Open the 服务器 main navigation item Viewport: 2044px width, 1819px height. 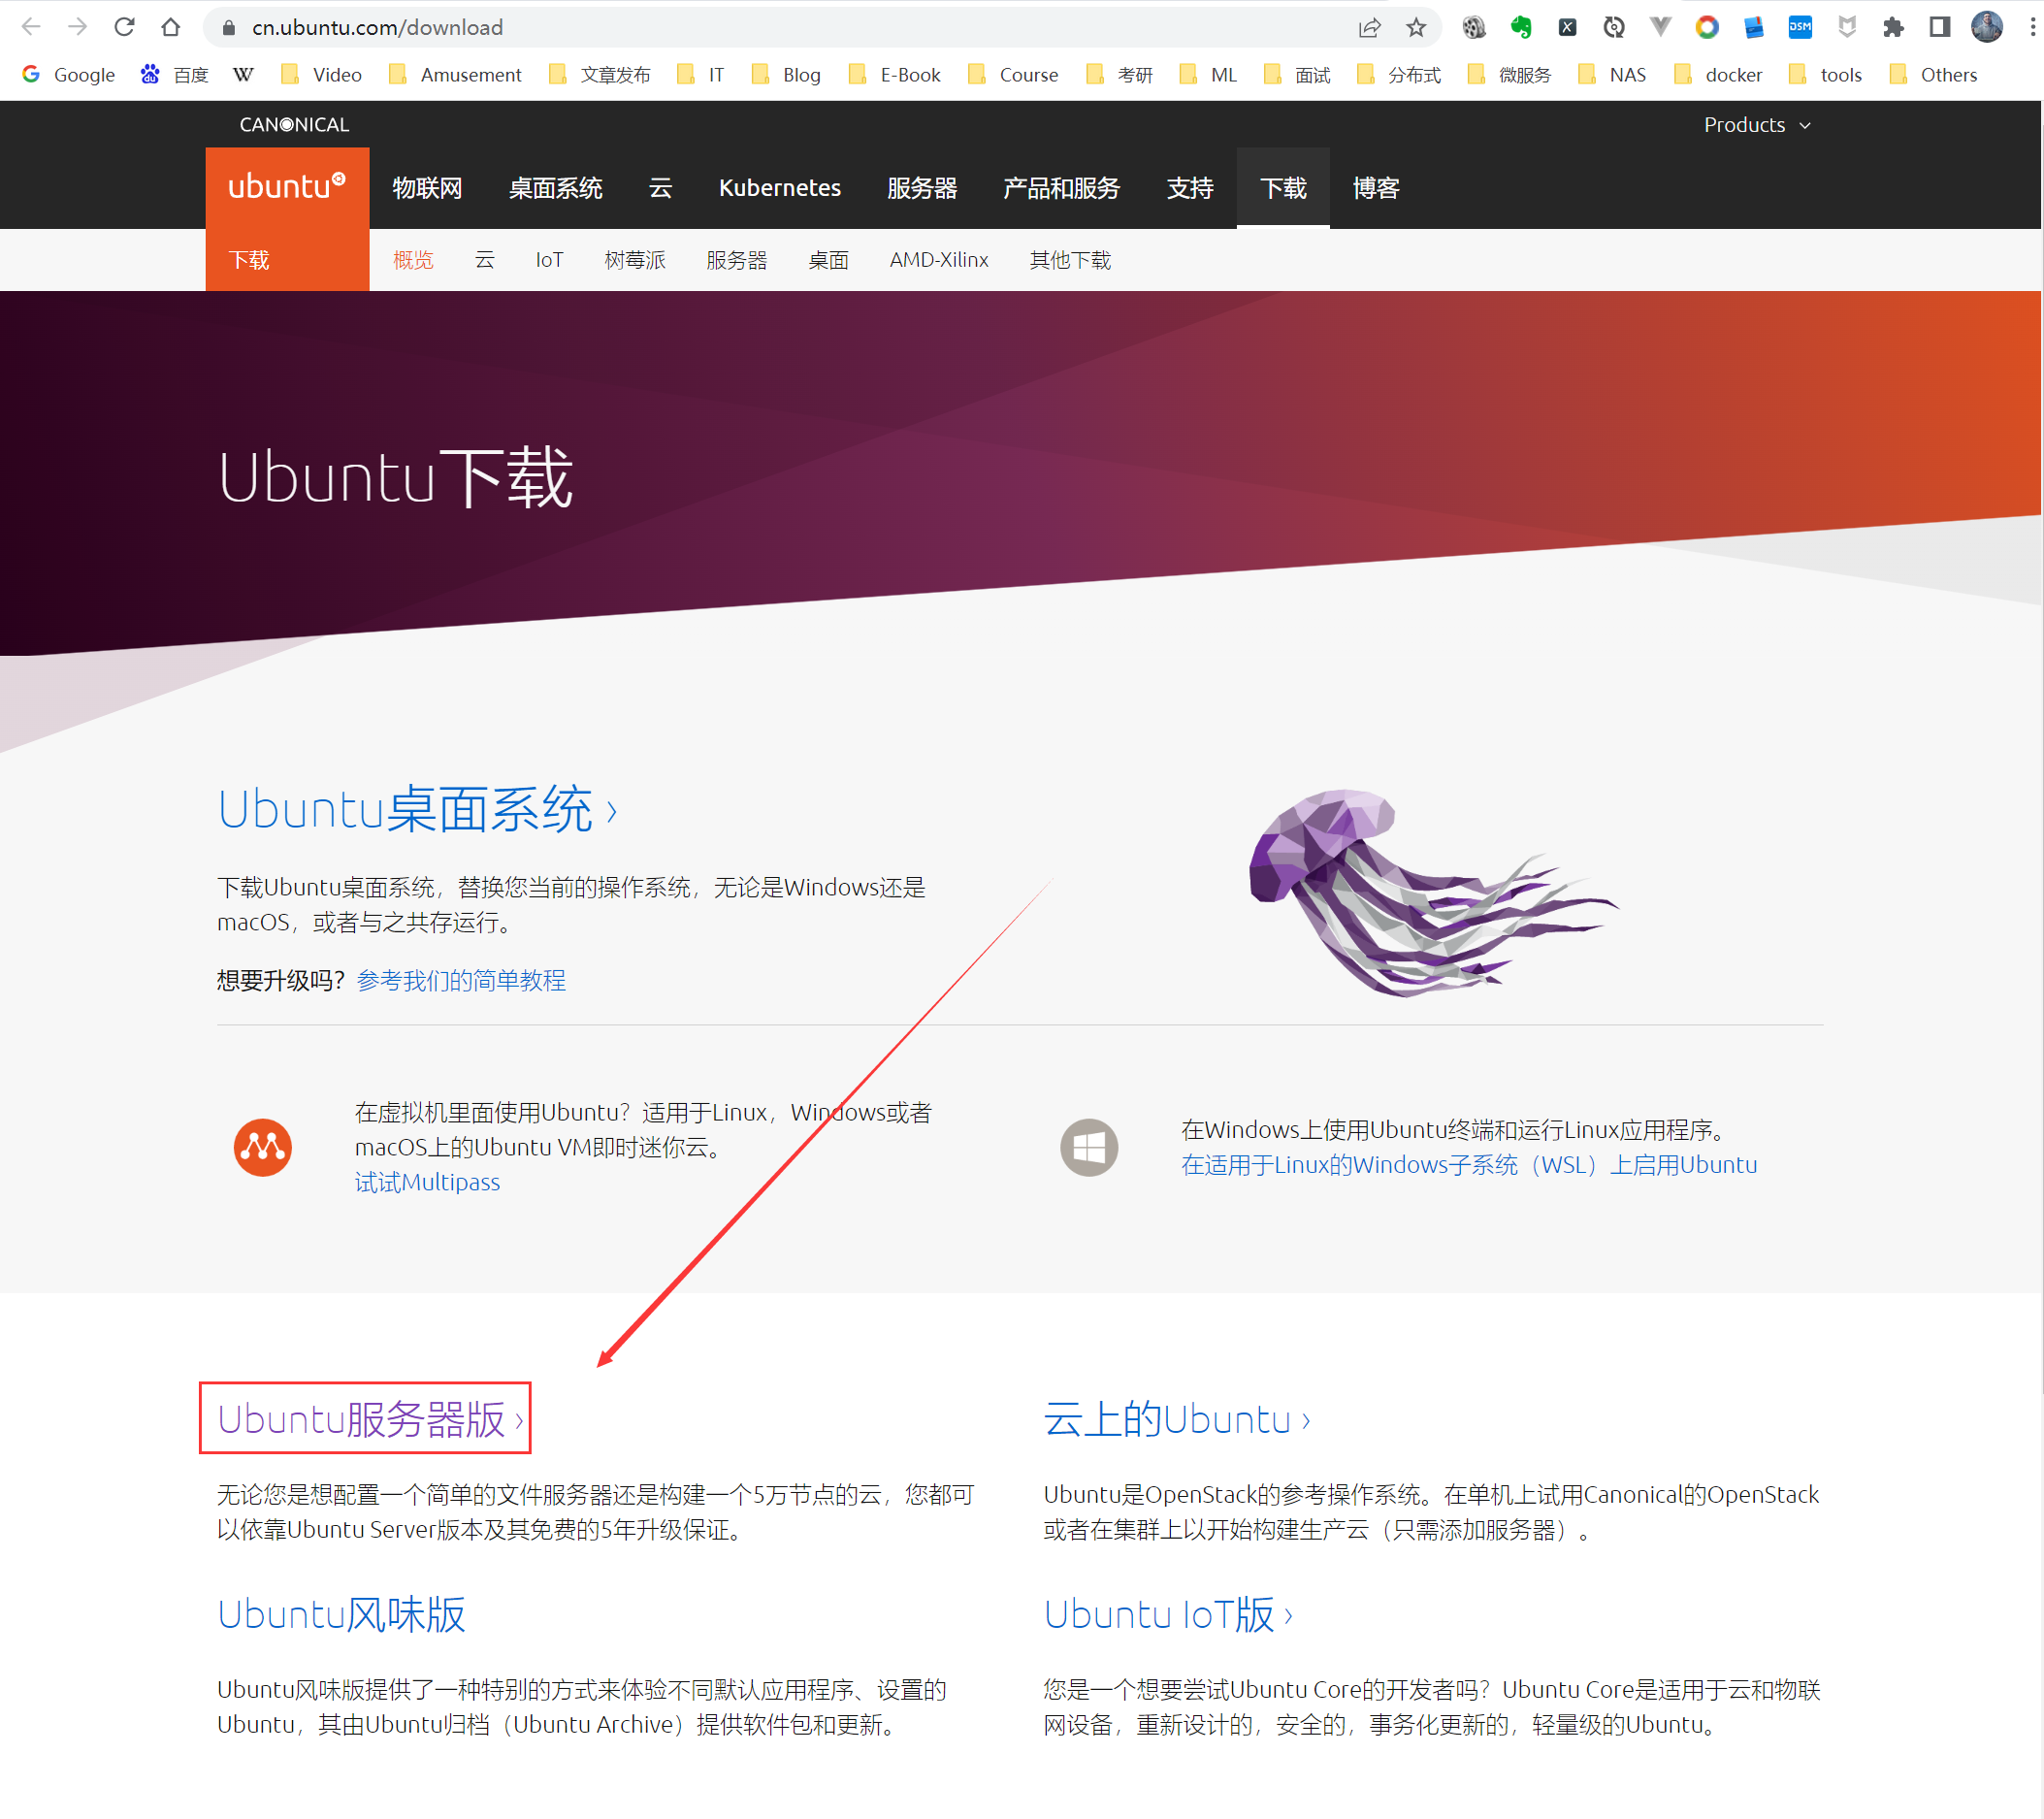coord(922,188)
